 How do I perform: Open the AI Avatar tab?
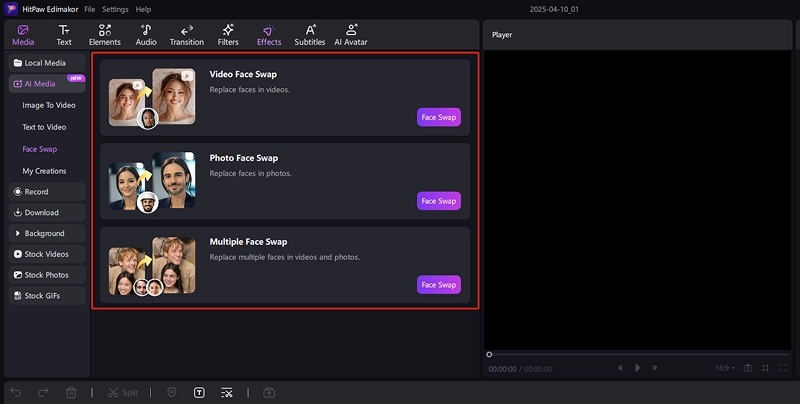tap(351, 35)
